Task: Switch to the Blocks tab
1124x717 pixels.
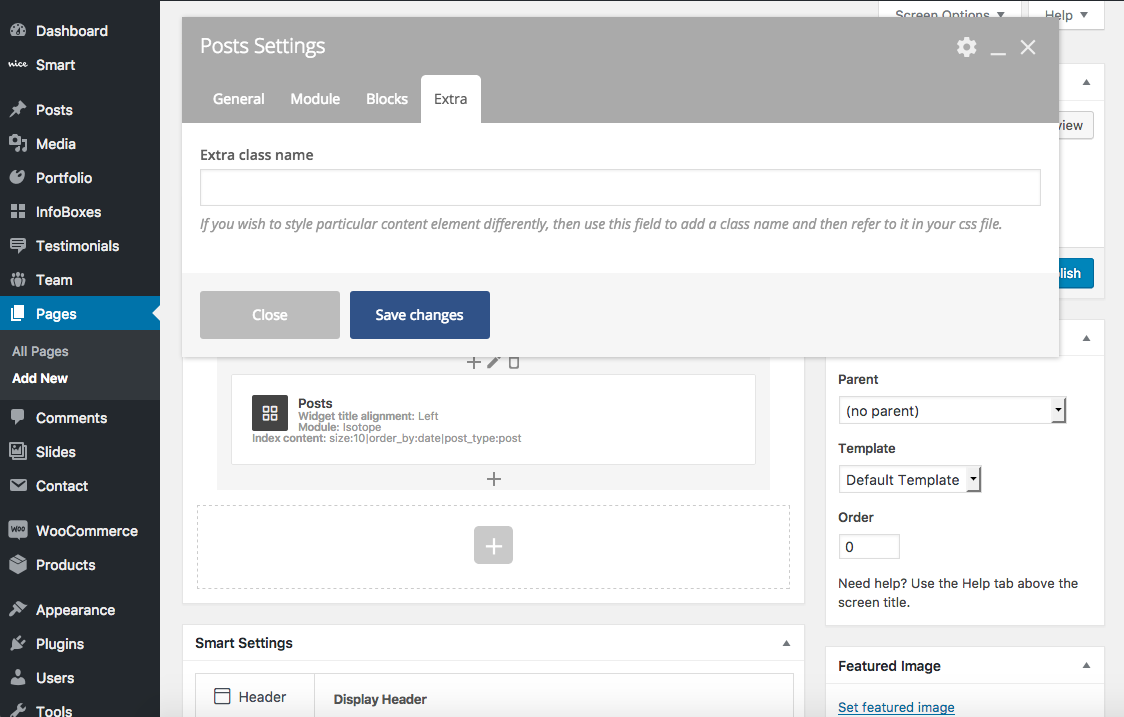Action: point(387,99)
